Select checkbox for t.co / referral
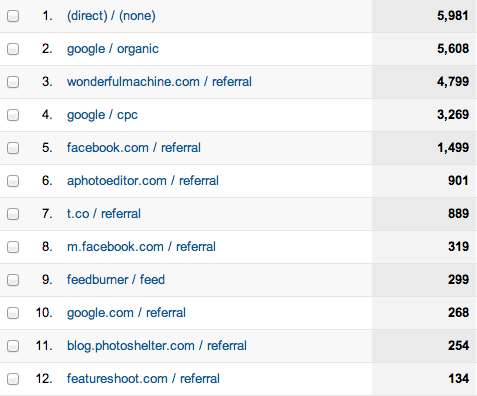The image size is (477, 396). (13, 214)
